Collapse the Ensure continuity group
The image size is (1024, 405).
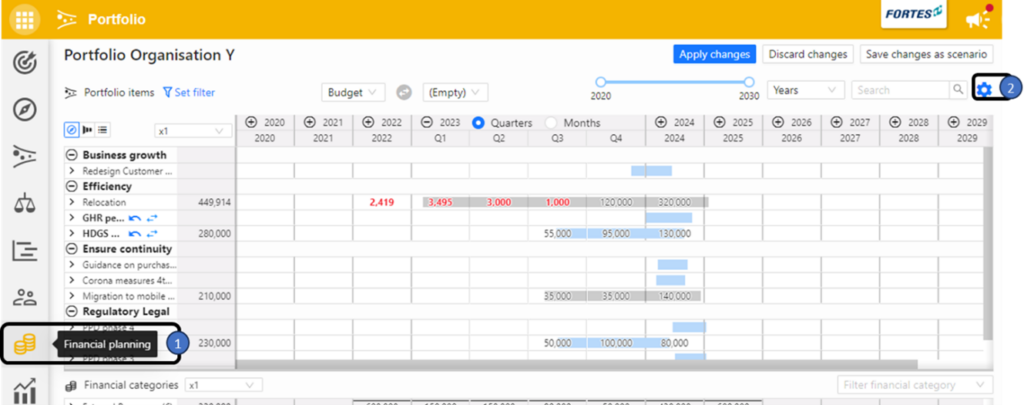[x=71, y=249]
